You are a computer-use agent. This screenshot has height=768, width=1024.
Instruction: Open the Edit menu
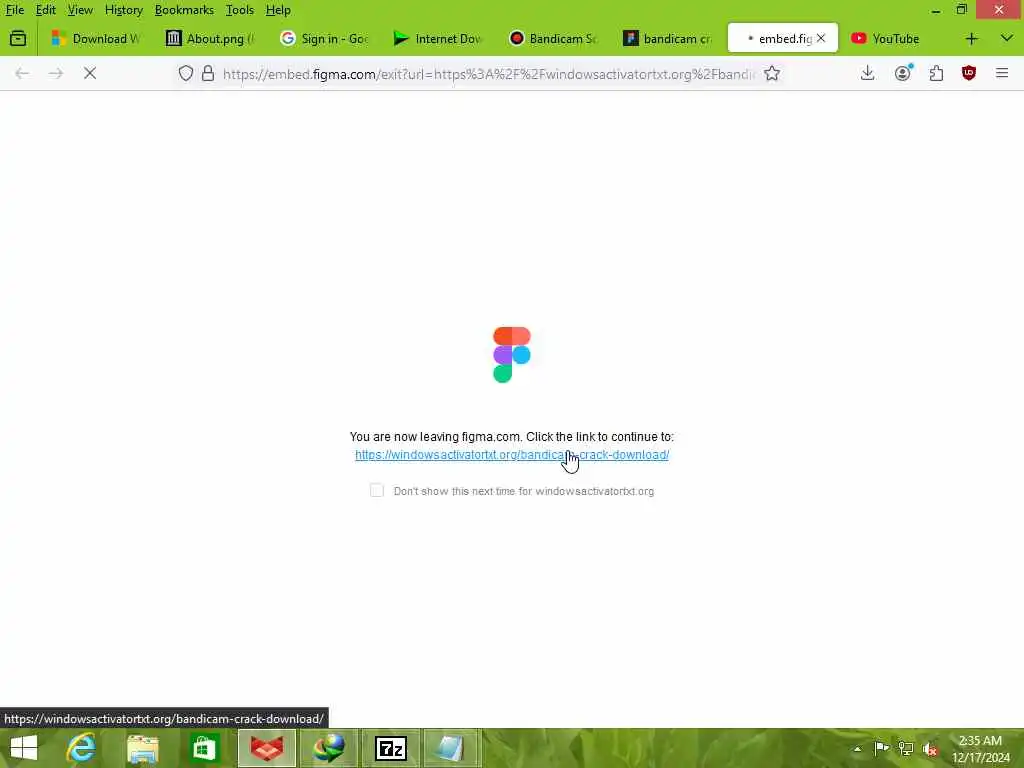45,10
